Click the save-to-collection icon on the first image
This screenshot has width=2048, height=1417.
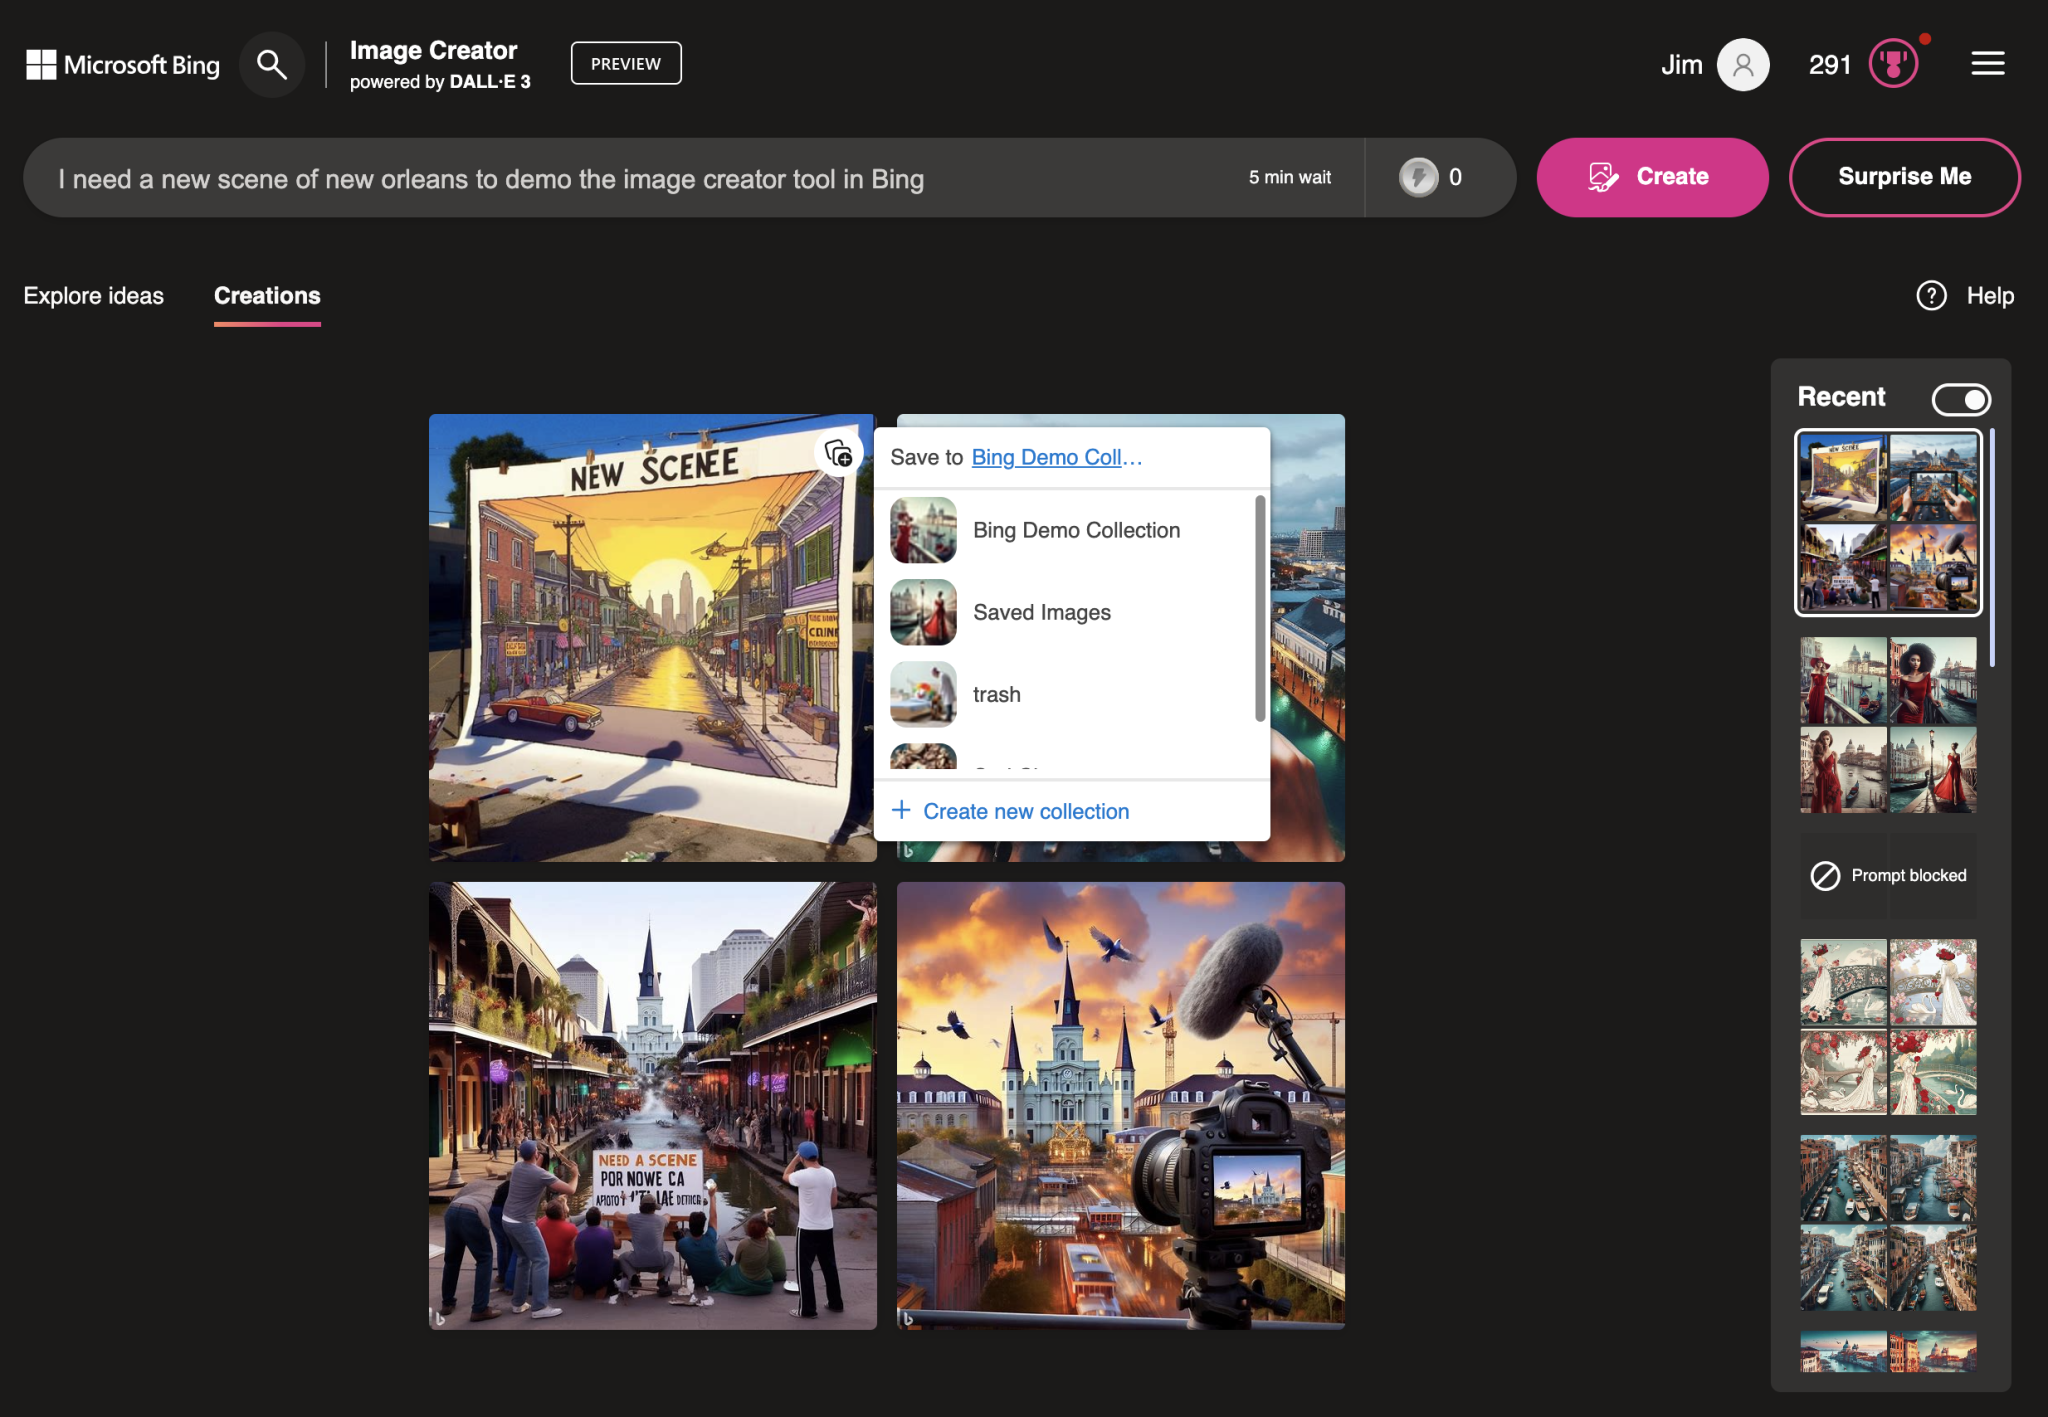(x=838, y=452)
